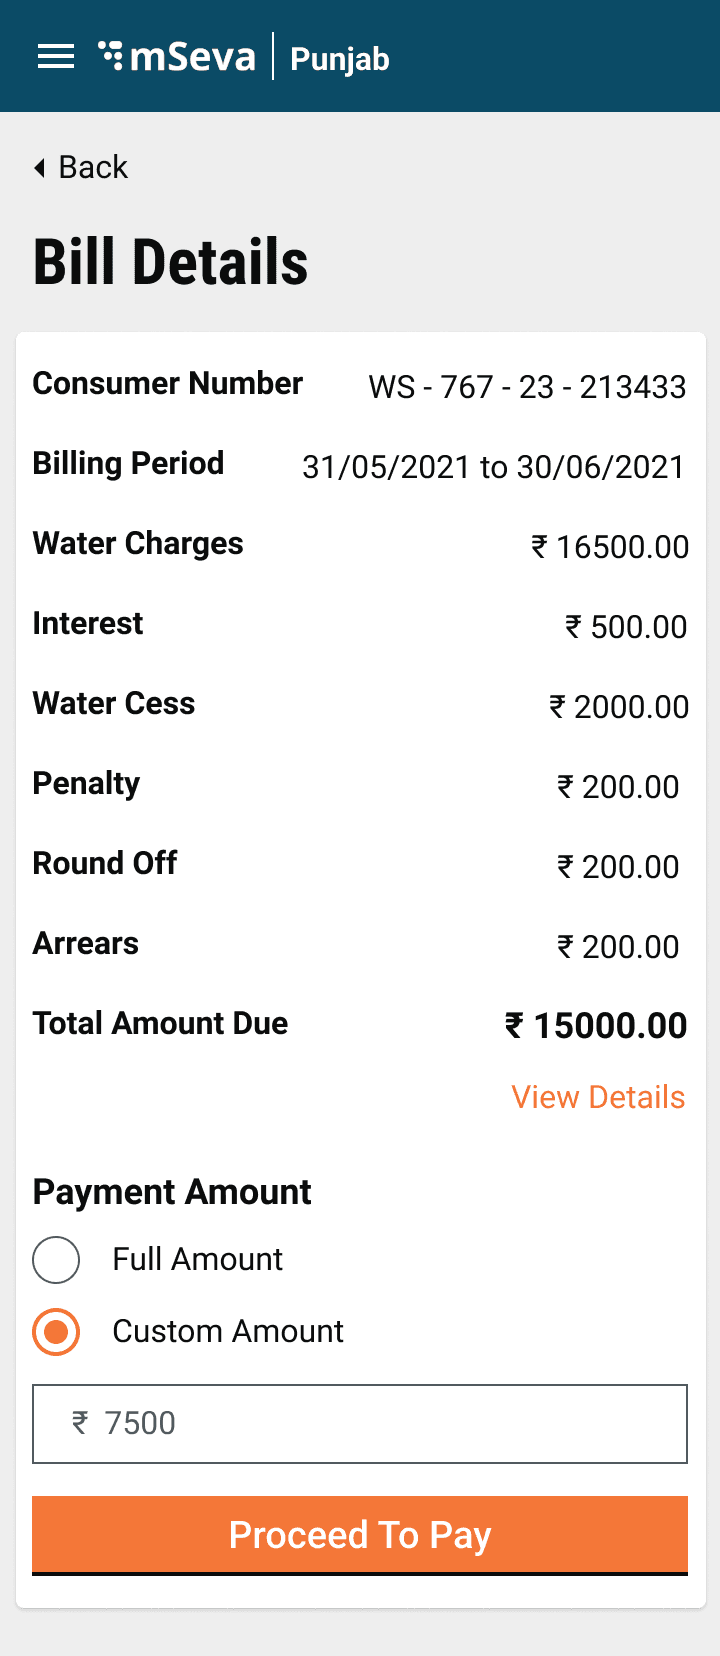The image size is (720, 1656).
Task: Click the Bill Details page heading
Action: click(171, 263)
